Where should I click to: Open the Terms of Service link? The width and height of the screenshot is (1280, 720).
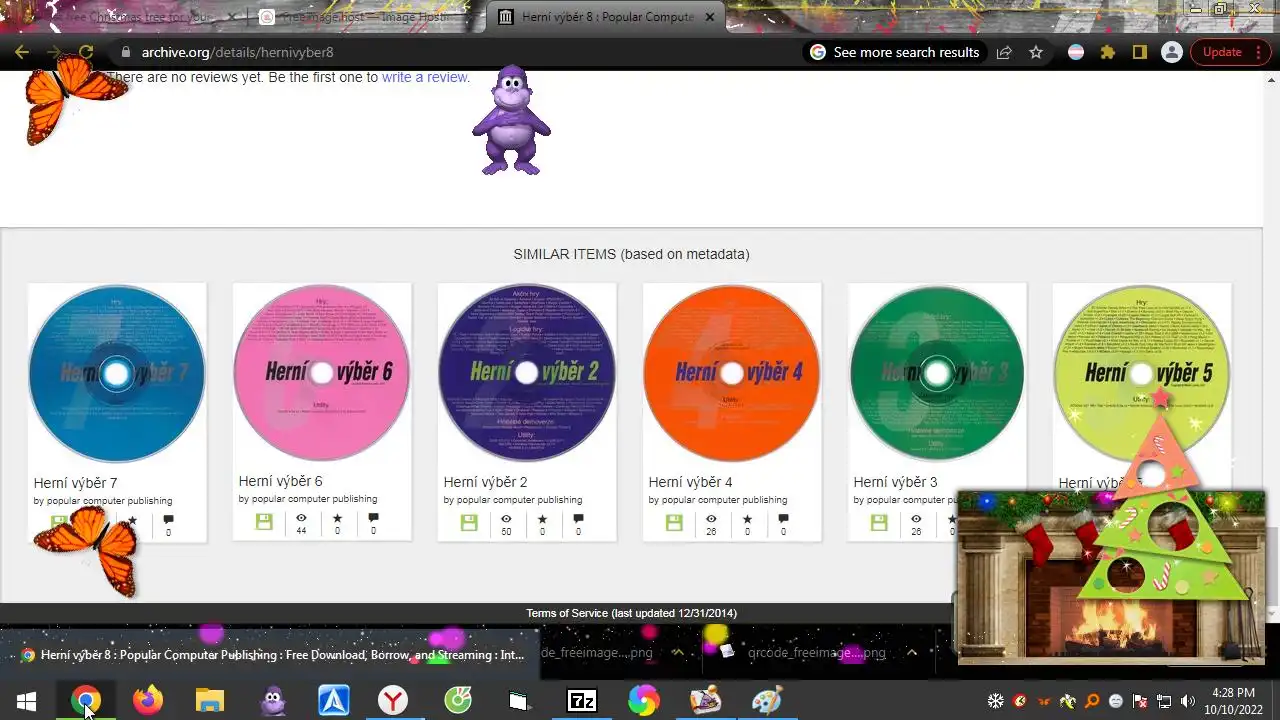coord(568,613)
